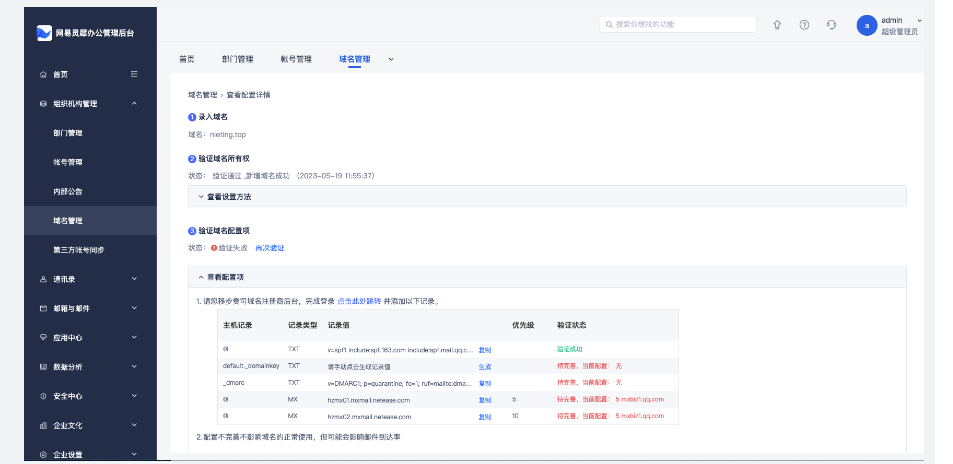Screen dimensions: 953x464
Task: Expand the 查看设置方法 panel
Action: tap(547, 196)
